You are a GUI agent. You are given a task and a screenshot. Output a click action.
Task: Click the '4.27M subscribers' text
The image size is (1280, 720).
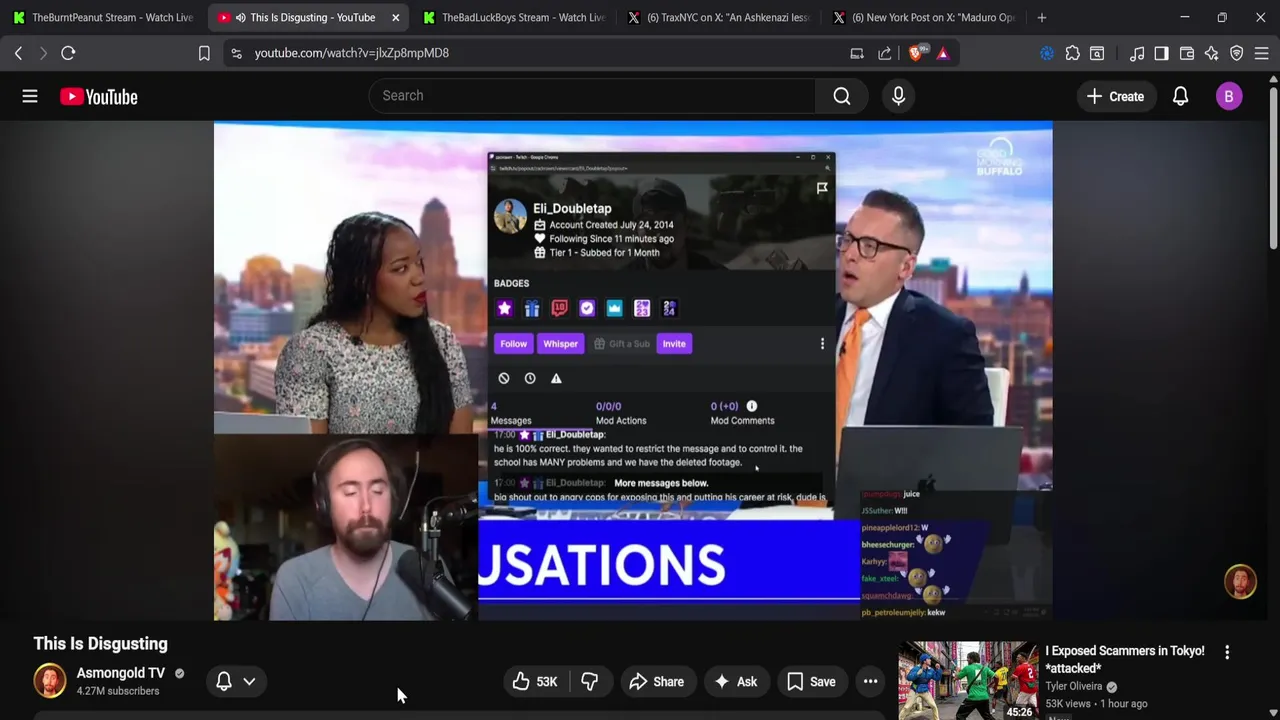coord(118,691)
